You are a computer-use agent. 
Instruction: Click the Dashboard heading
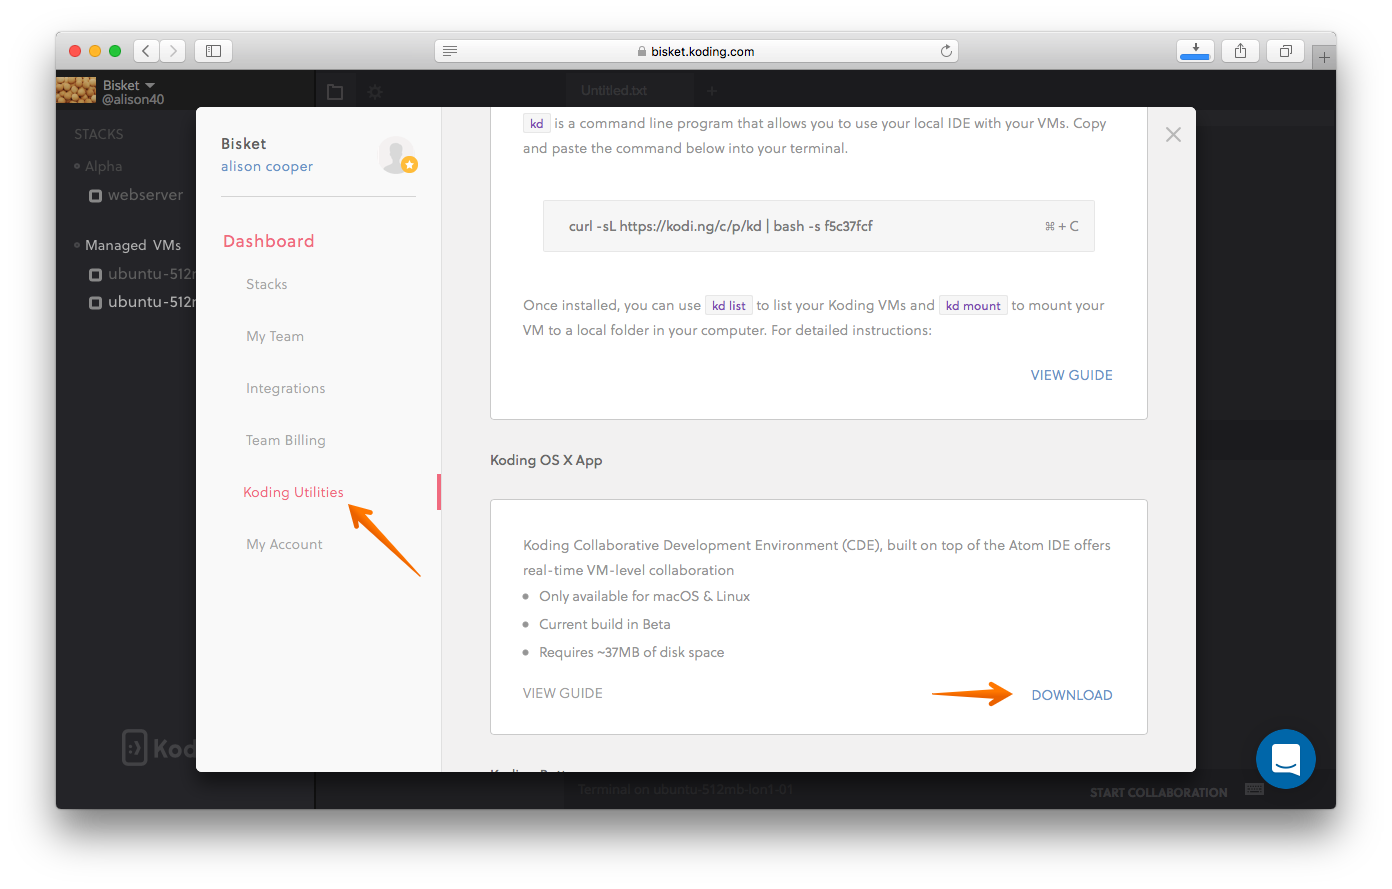(x=269, y=241)
